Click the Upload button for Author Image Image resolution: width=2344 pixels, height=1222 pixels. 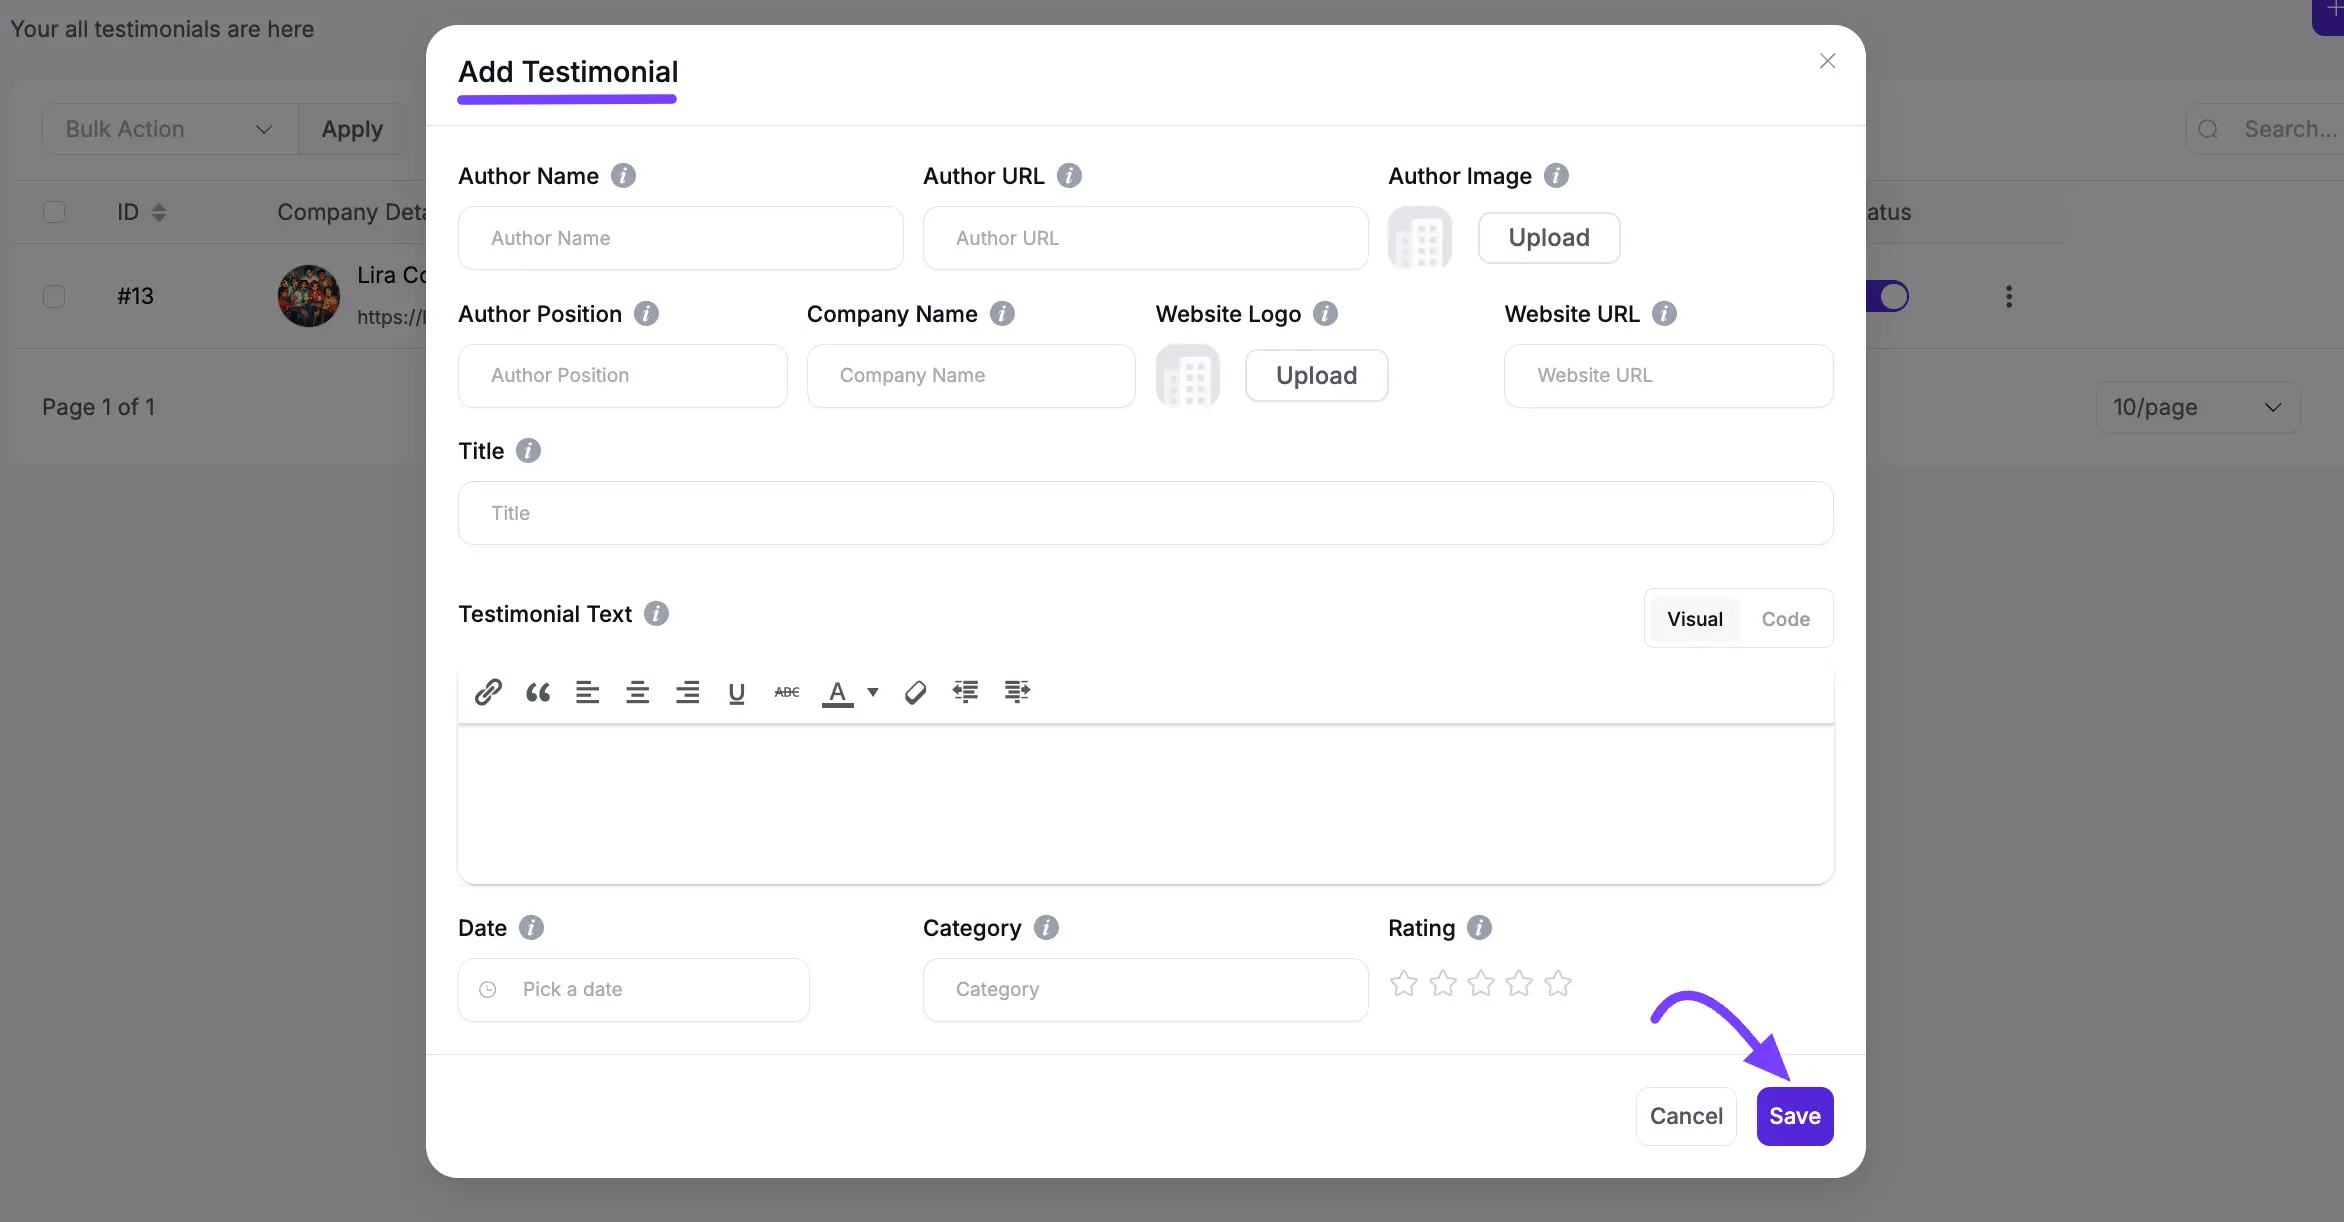click(1548, 238)
